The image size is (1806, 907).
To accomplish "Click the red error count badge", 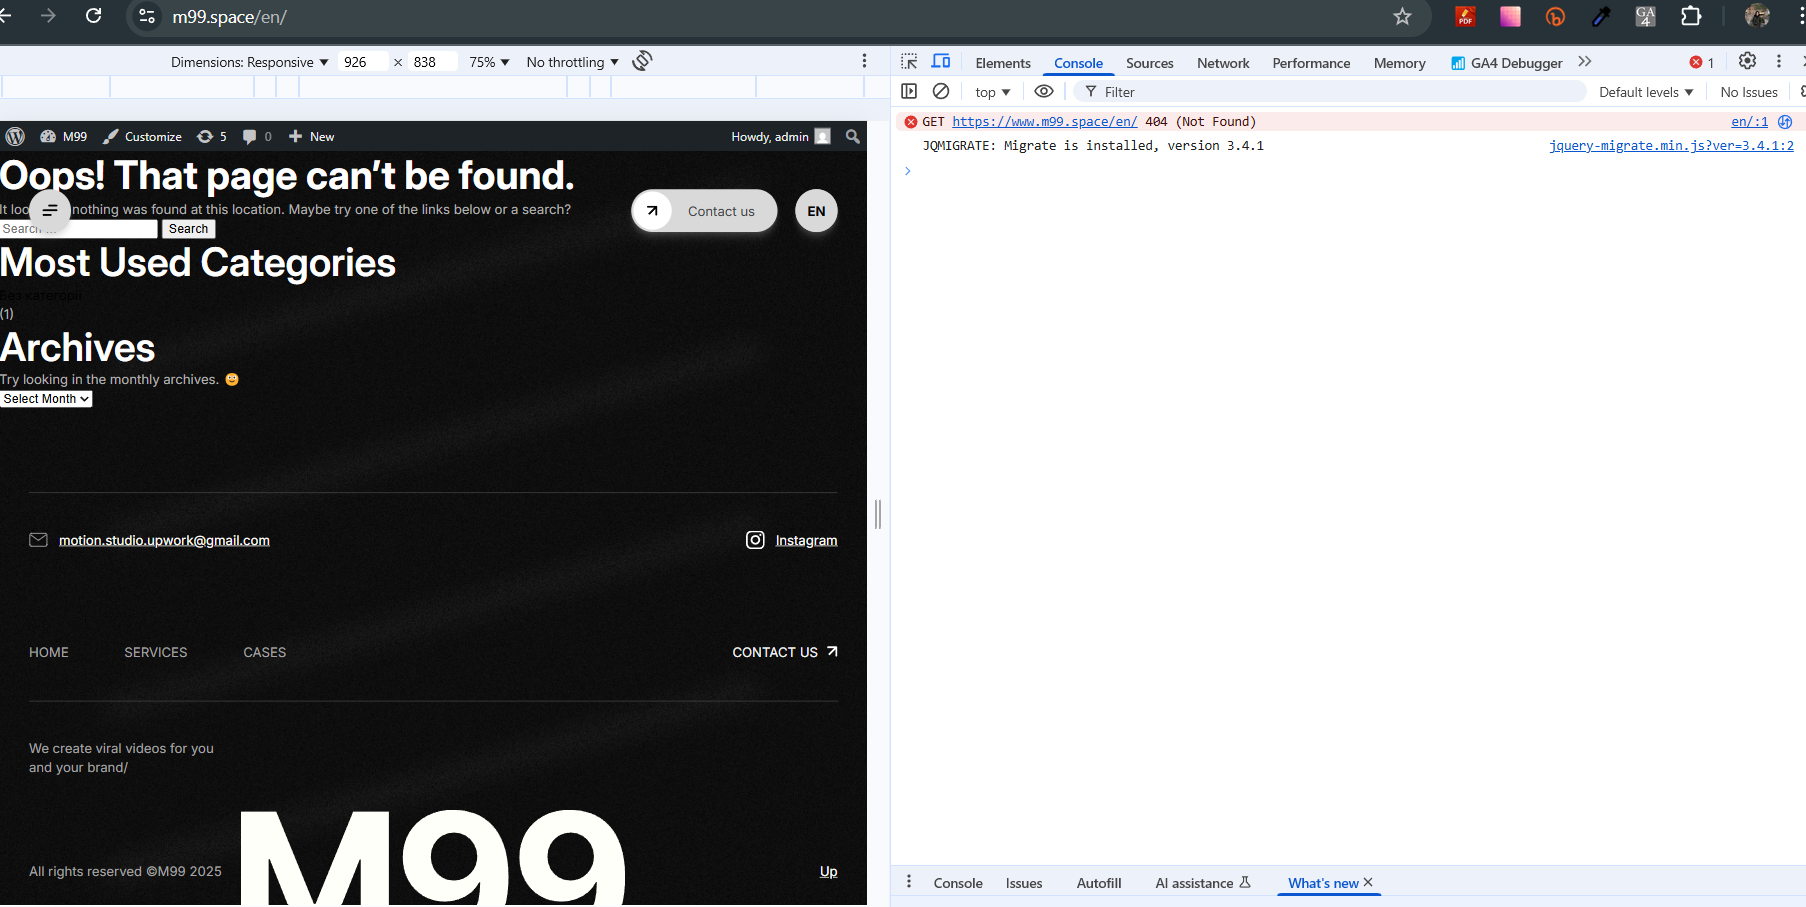I will [1702, 62].
